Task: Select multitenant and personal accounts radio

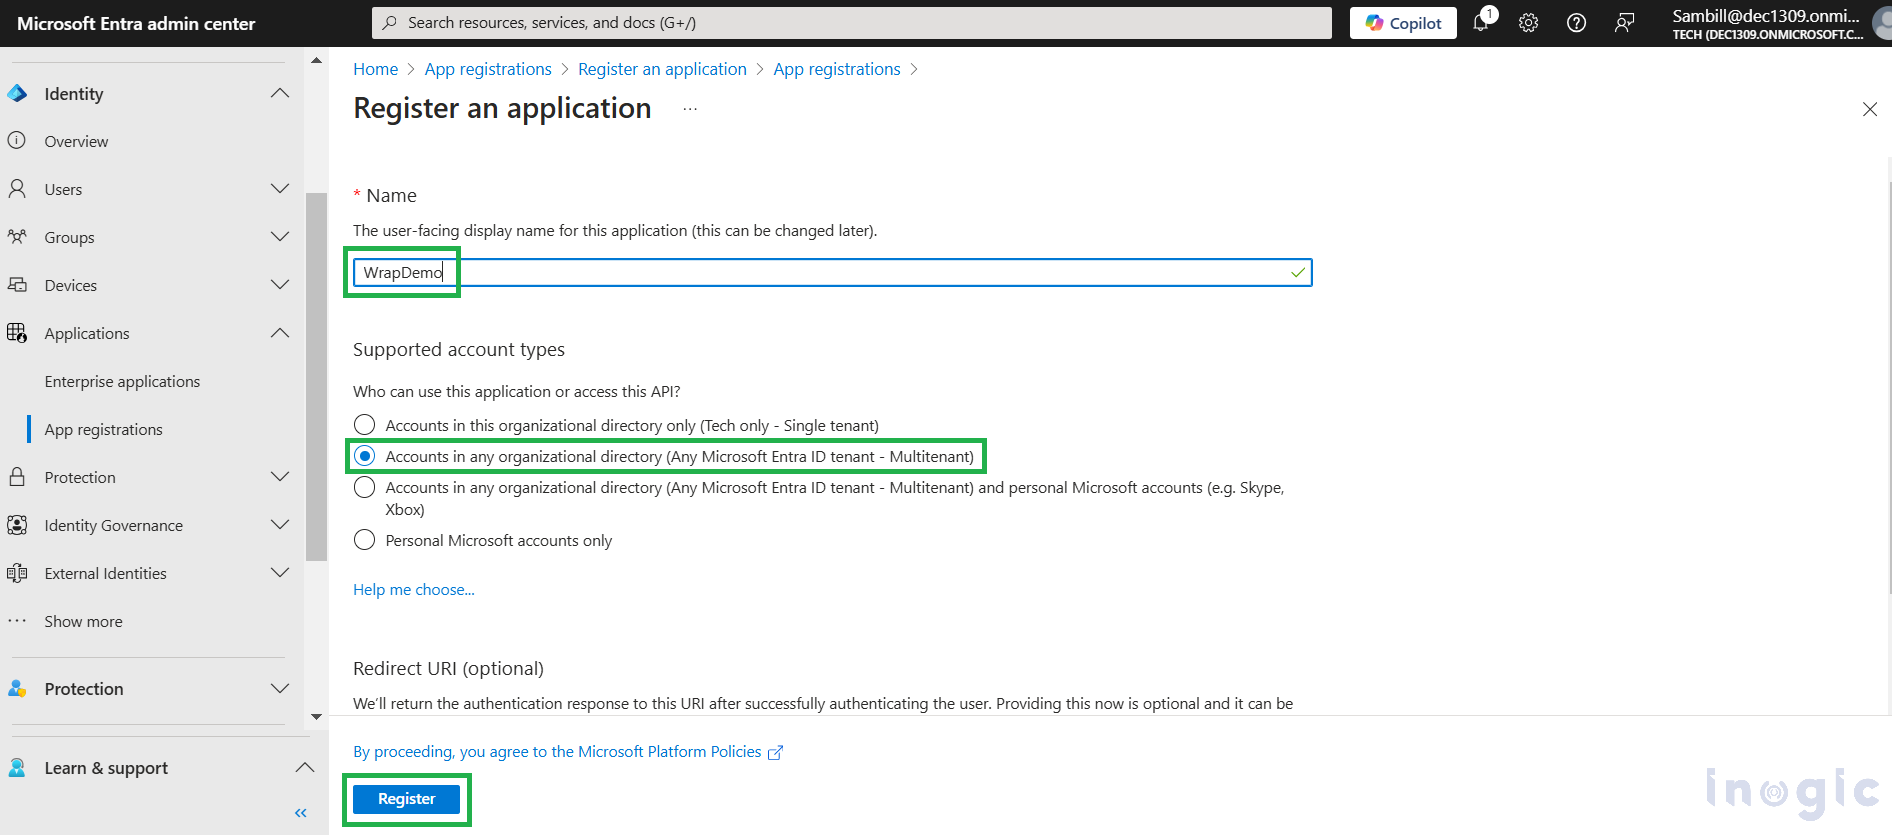Action: pyautogui.click(x=365, y=487)
